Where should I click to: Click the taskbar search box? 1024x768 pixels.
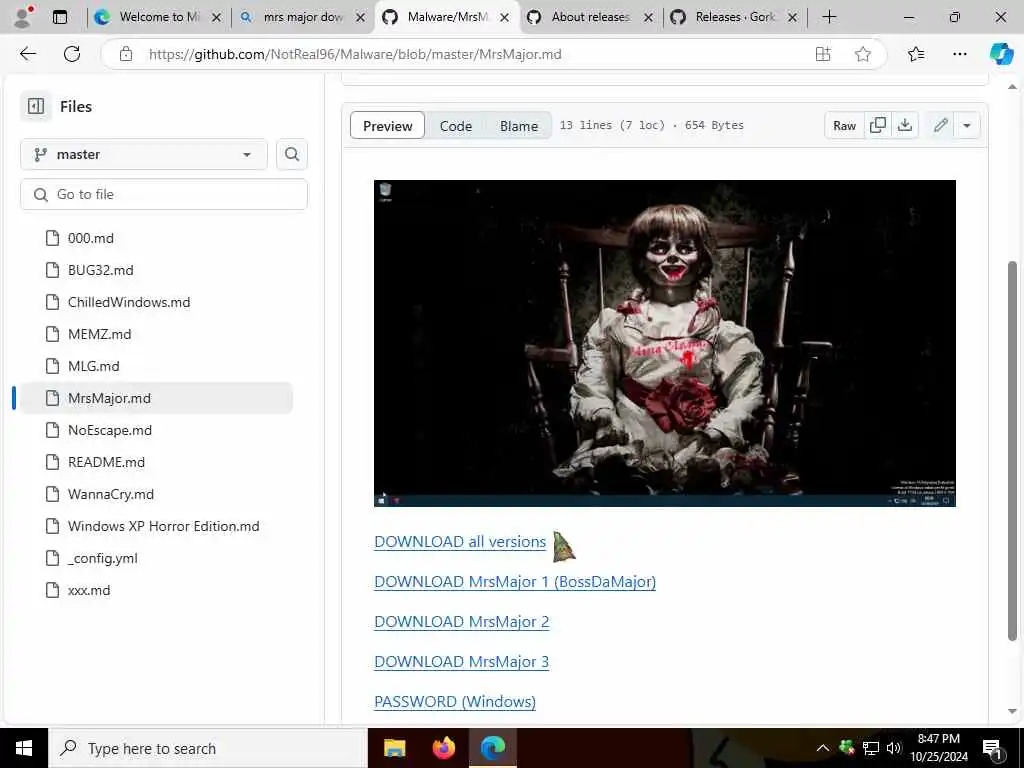[x=208, y=748]
